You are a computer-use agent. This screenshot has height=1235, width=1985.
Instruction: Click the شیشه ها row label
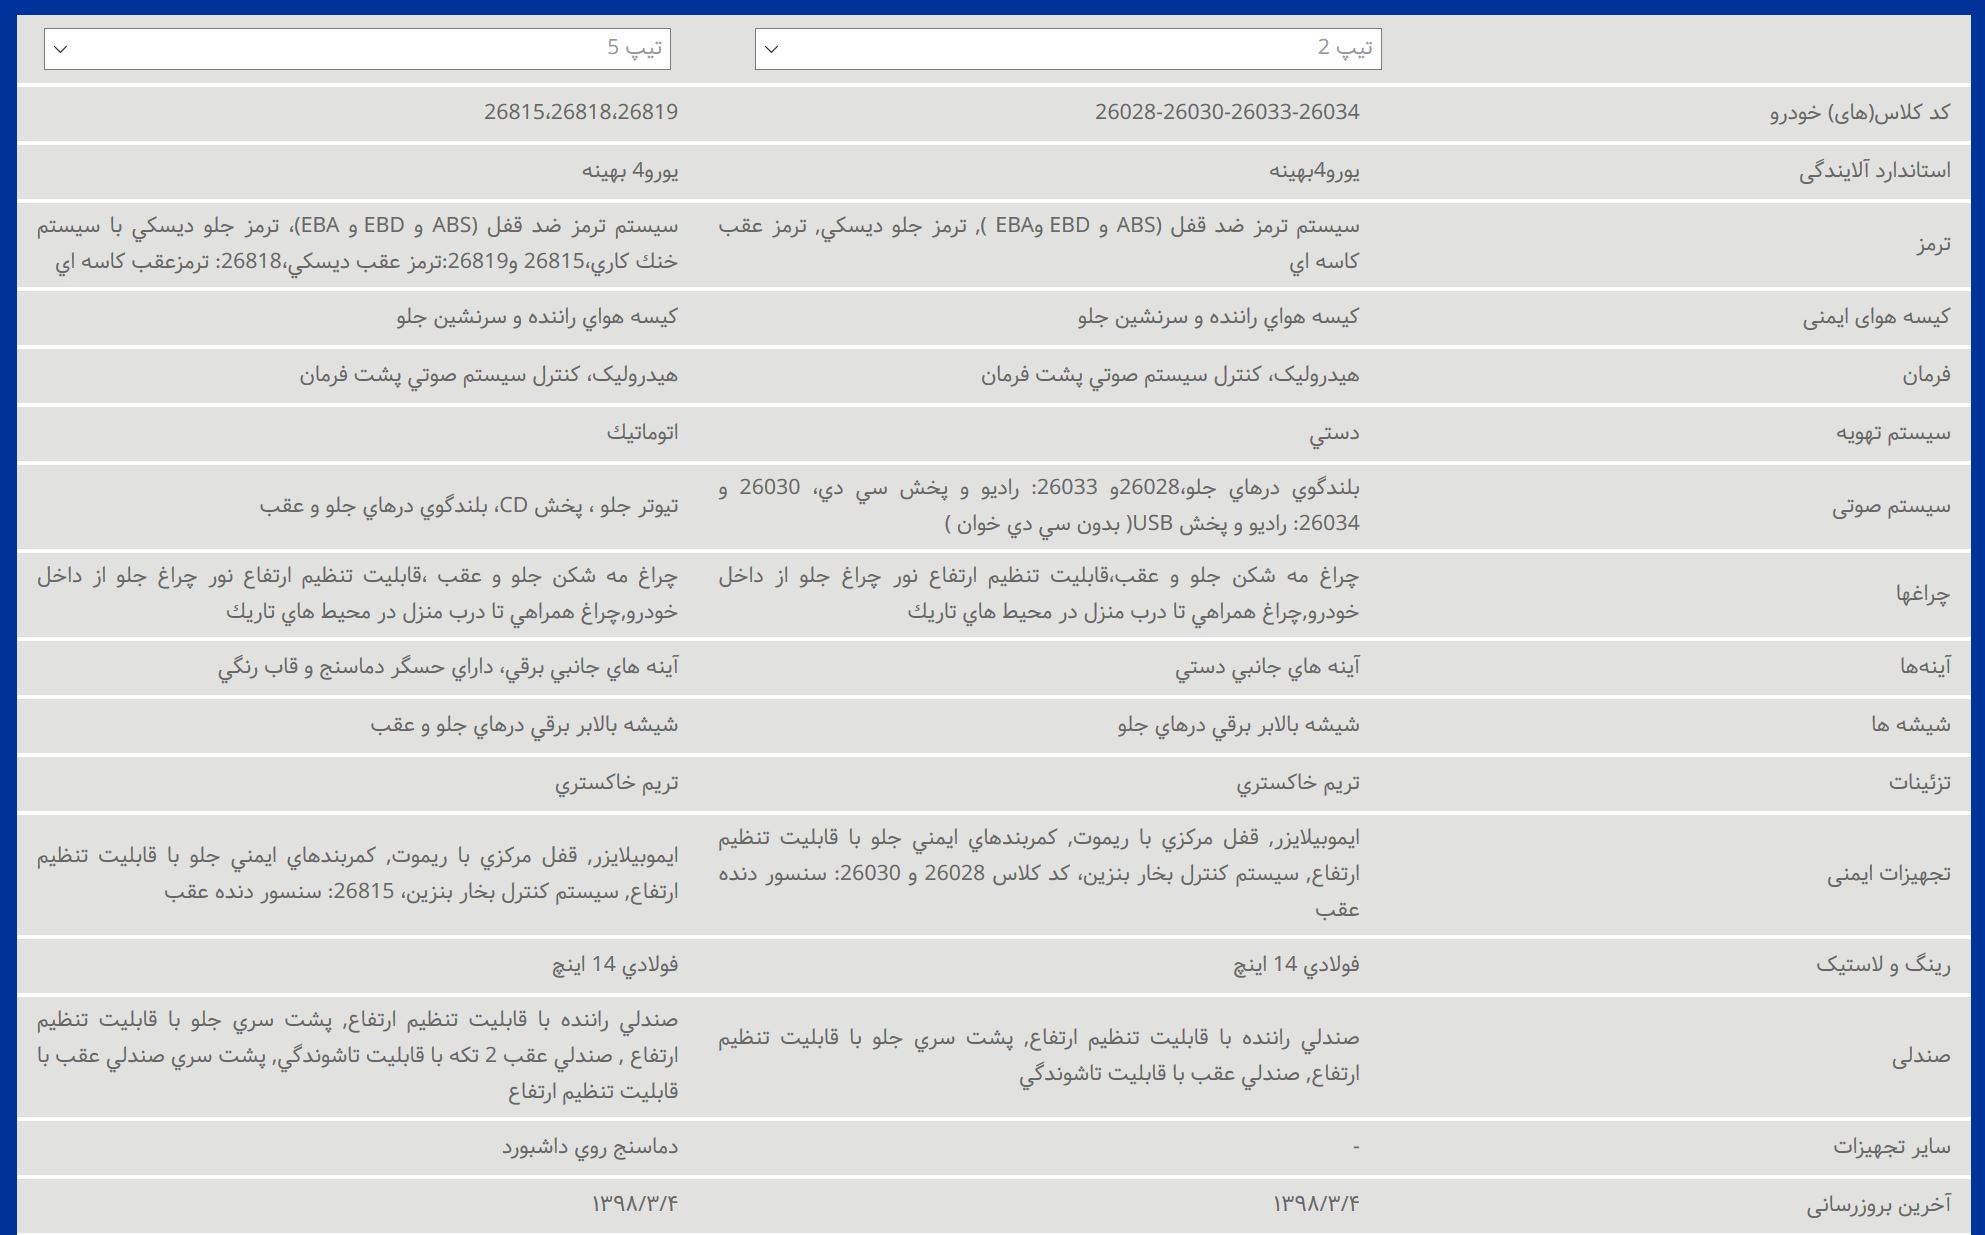pyautogui.click(x=1911, y=725)
